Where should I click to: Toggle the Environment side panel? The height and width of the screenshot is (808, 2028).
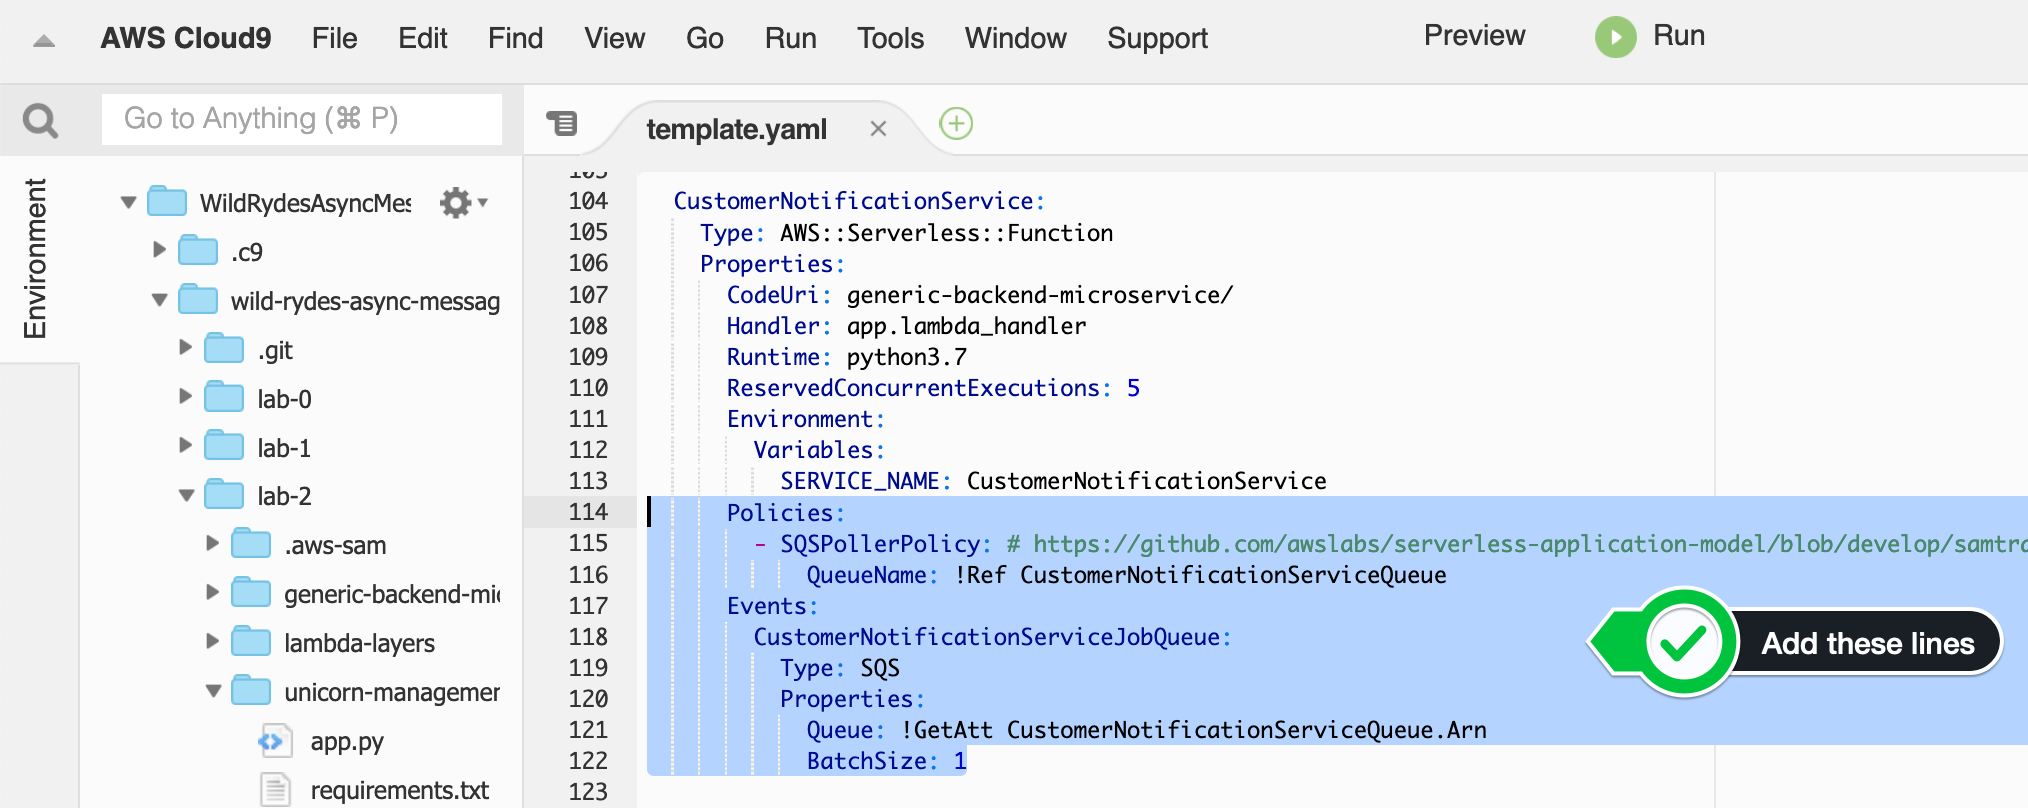pyautogui.click(x=36, y=259)
